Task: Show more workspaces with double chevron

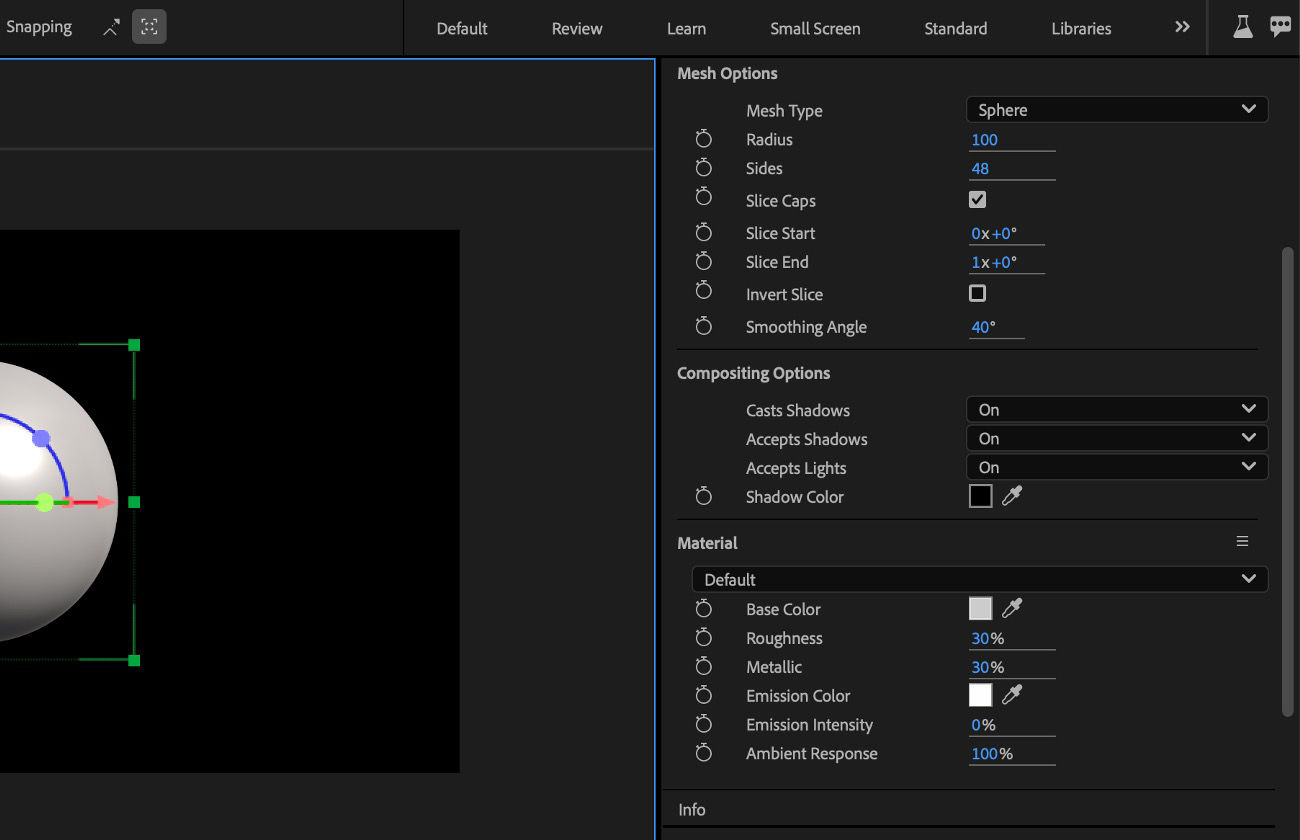Action: click(x=1182, y=27)
